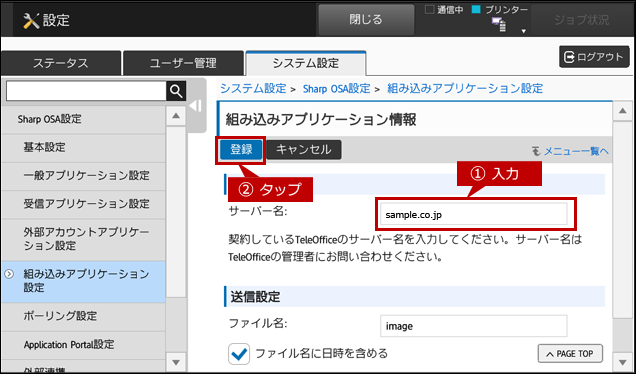Viewport: 636px width, 374px height.
Task: Click the PAGE TOP button
Action: coord(570,354)
